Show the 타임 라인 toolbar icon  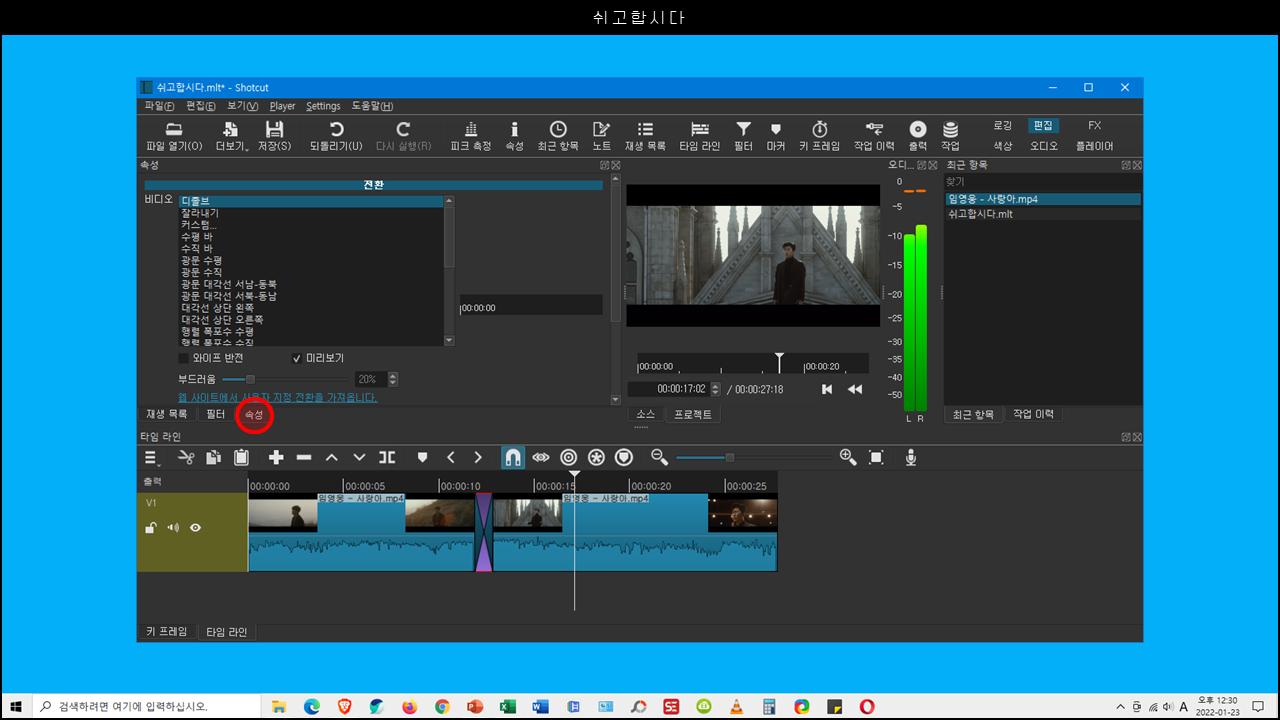click(x=699, y=137)
